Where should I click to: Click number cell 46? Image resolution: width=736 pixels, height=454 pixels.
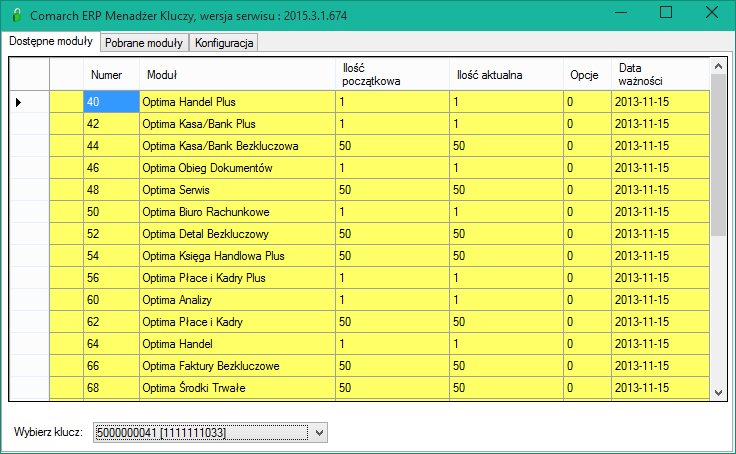click(112, 168)
